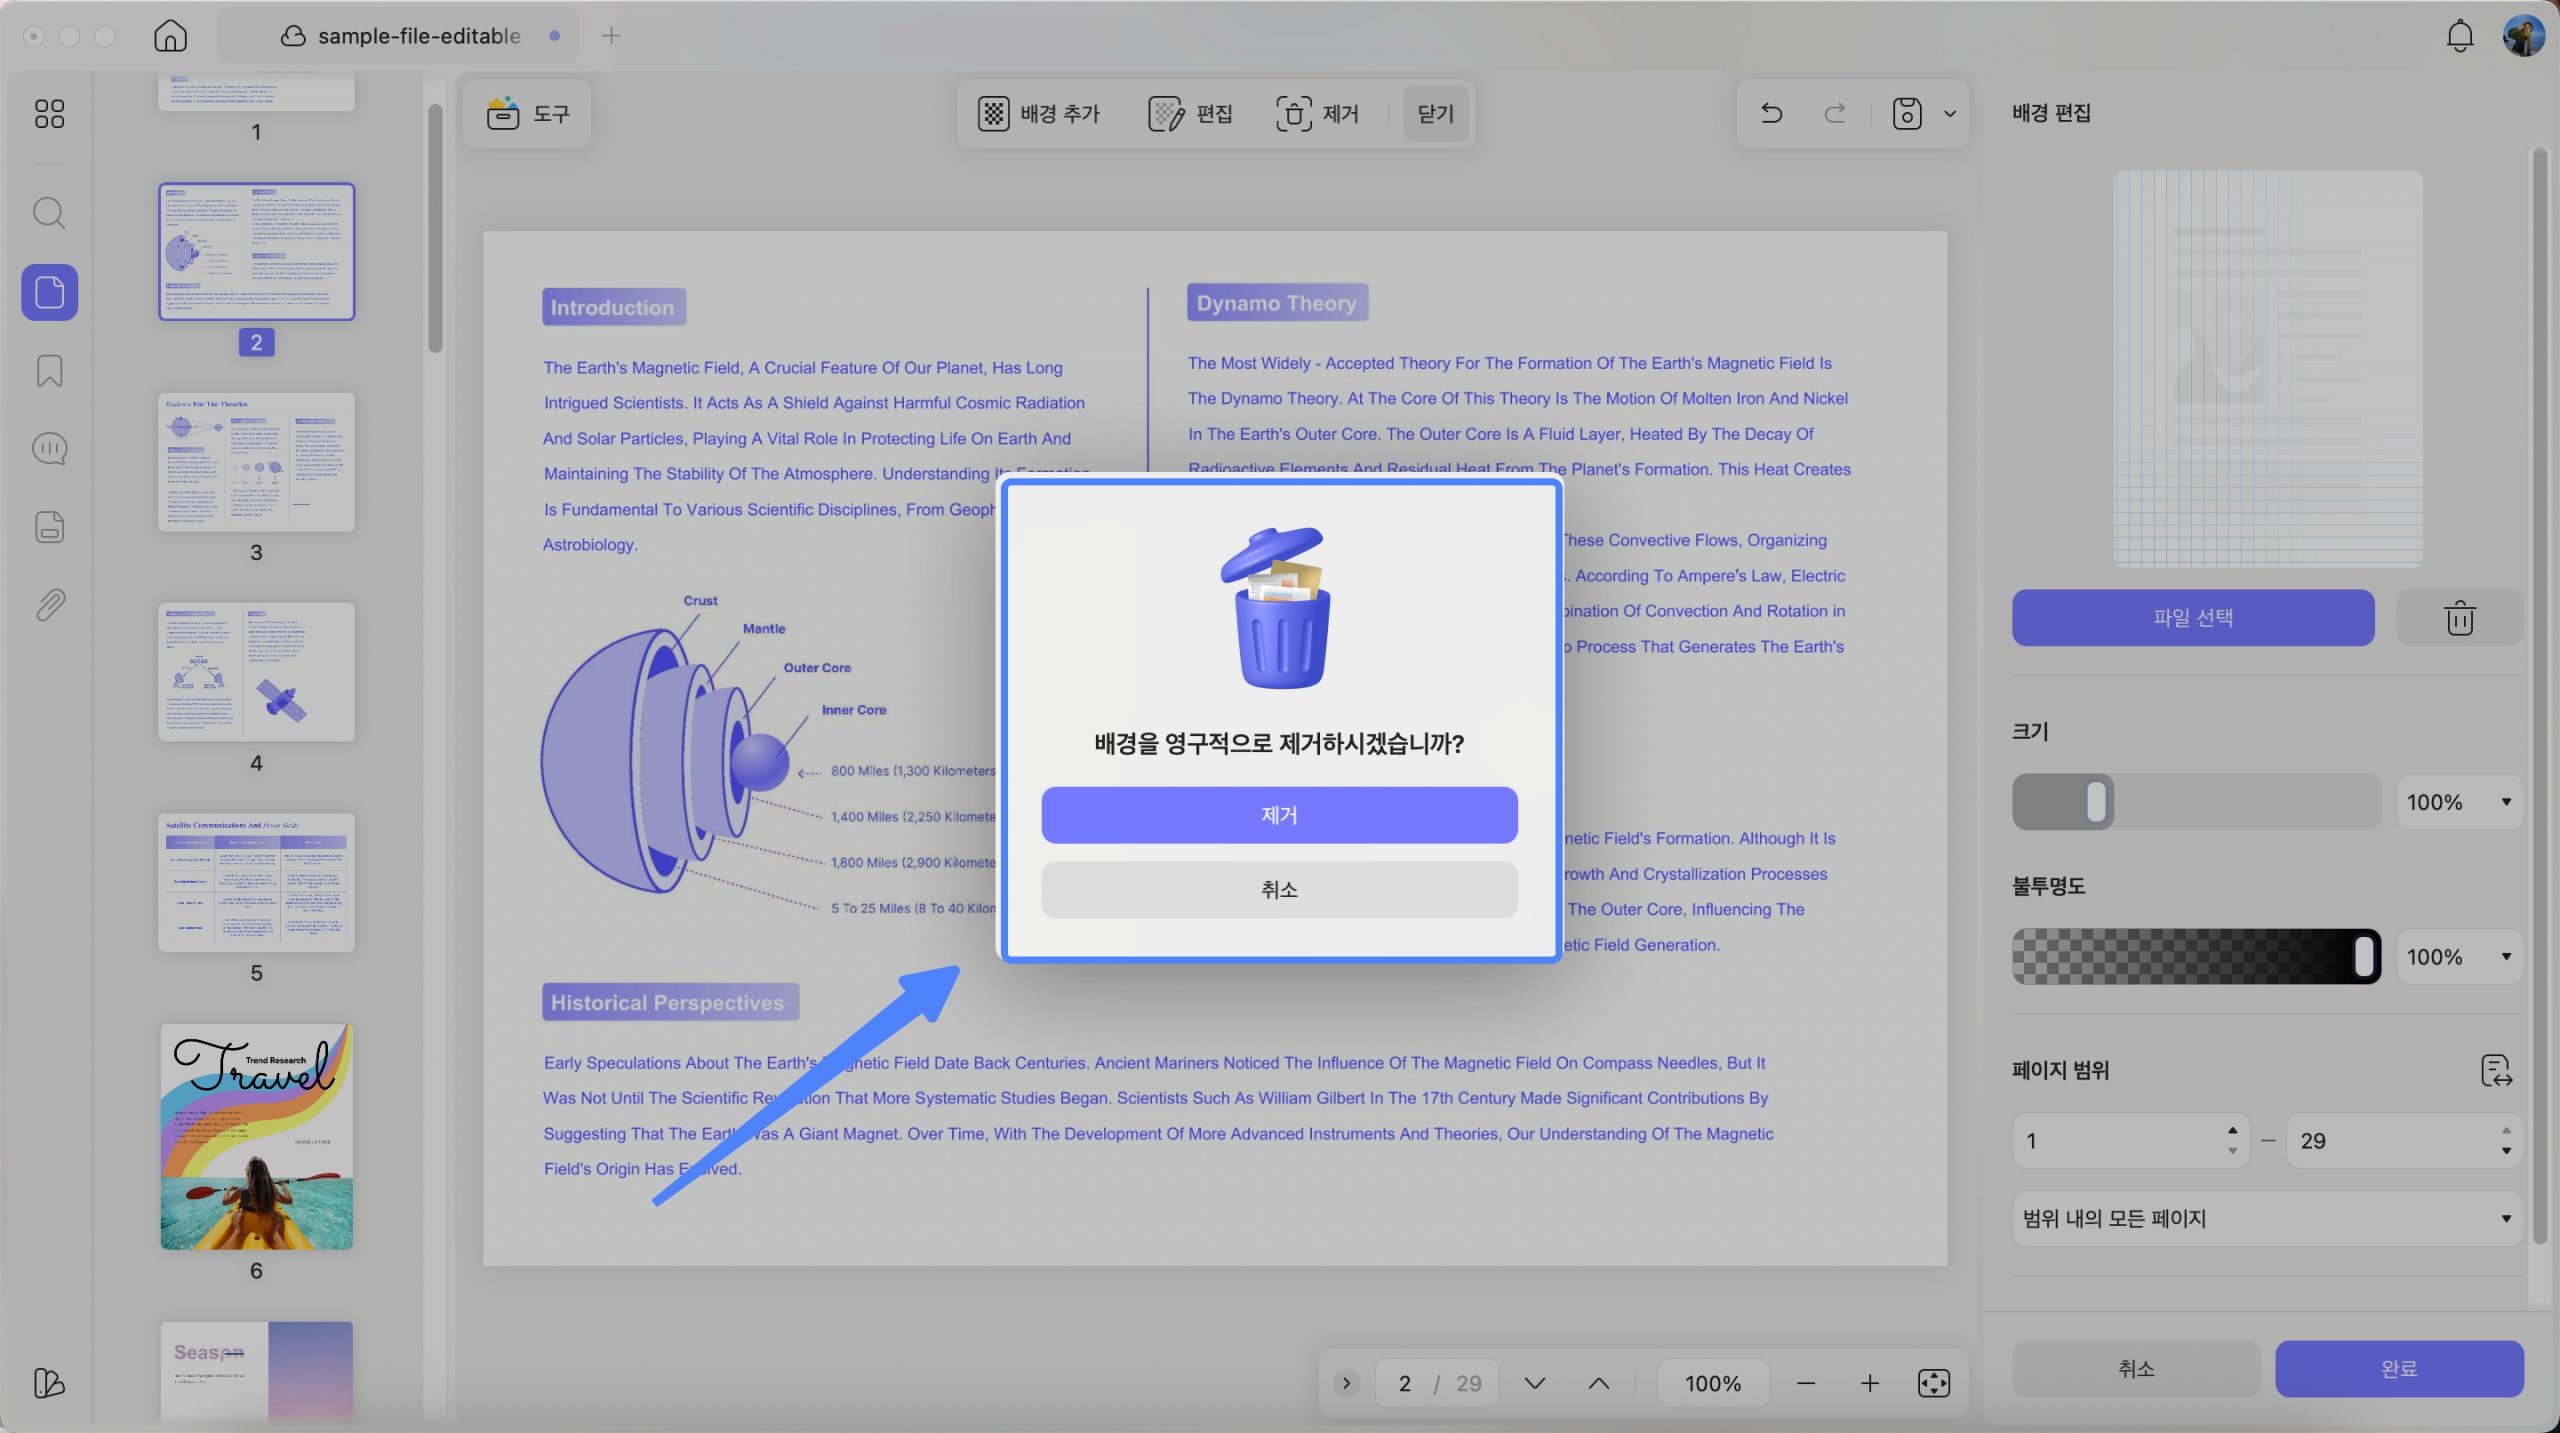Click the search icon in left sidebar
The width and height of the screenshot is (2560, 1433).
[49, 213]
